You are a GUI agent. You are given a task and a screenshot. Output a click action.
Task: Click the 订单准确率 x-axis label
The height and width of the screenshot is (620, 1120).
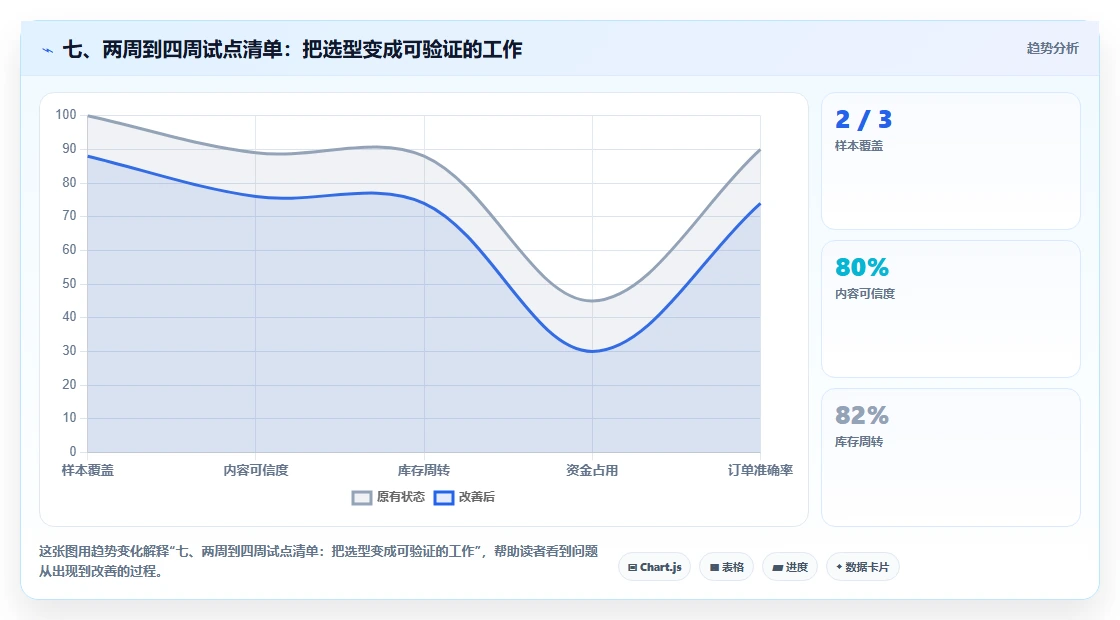pyautogui.click(x=760, y=470)
